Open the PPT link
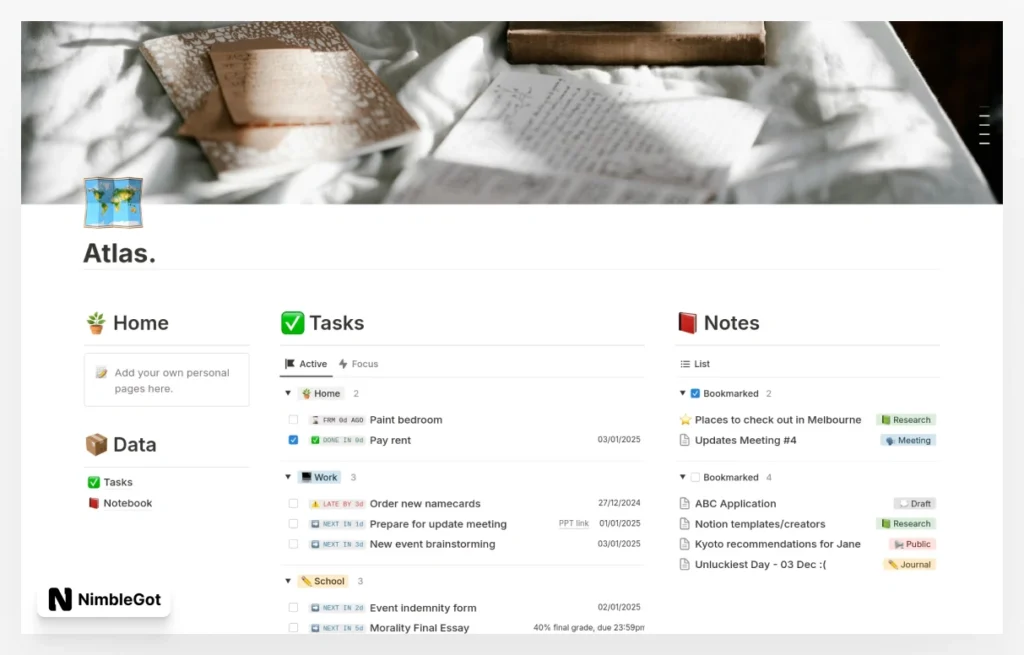The height and width of the screenshot is (655, 1024). 573,524
